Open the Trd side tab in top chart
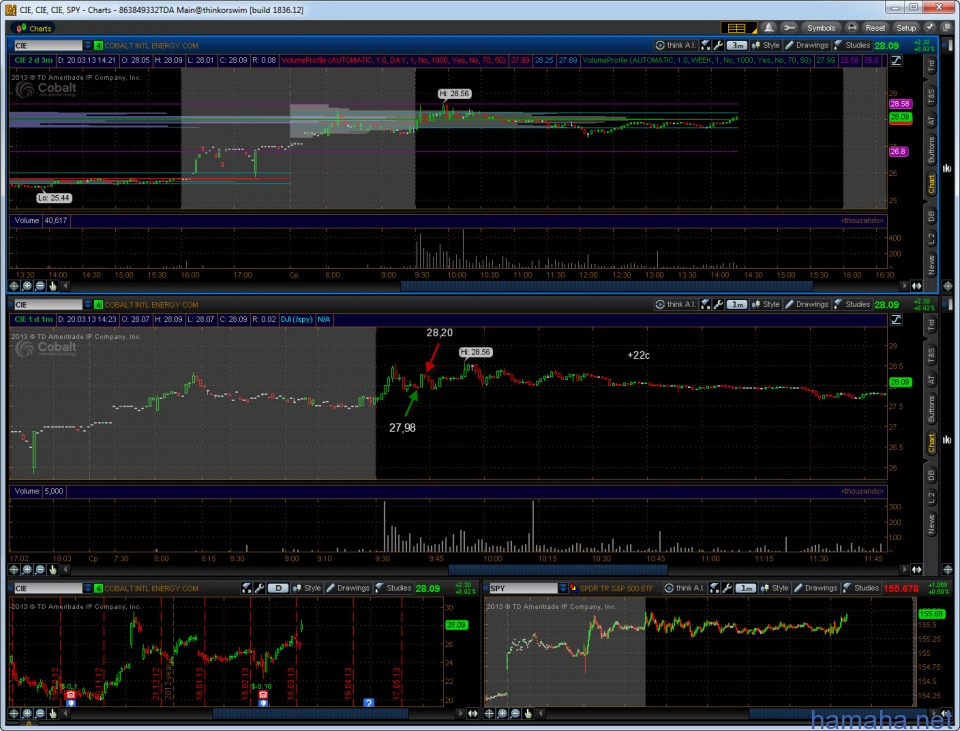This screenshot has width=960, height=731. 931,66
